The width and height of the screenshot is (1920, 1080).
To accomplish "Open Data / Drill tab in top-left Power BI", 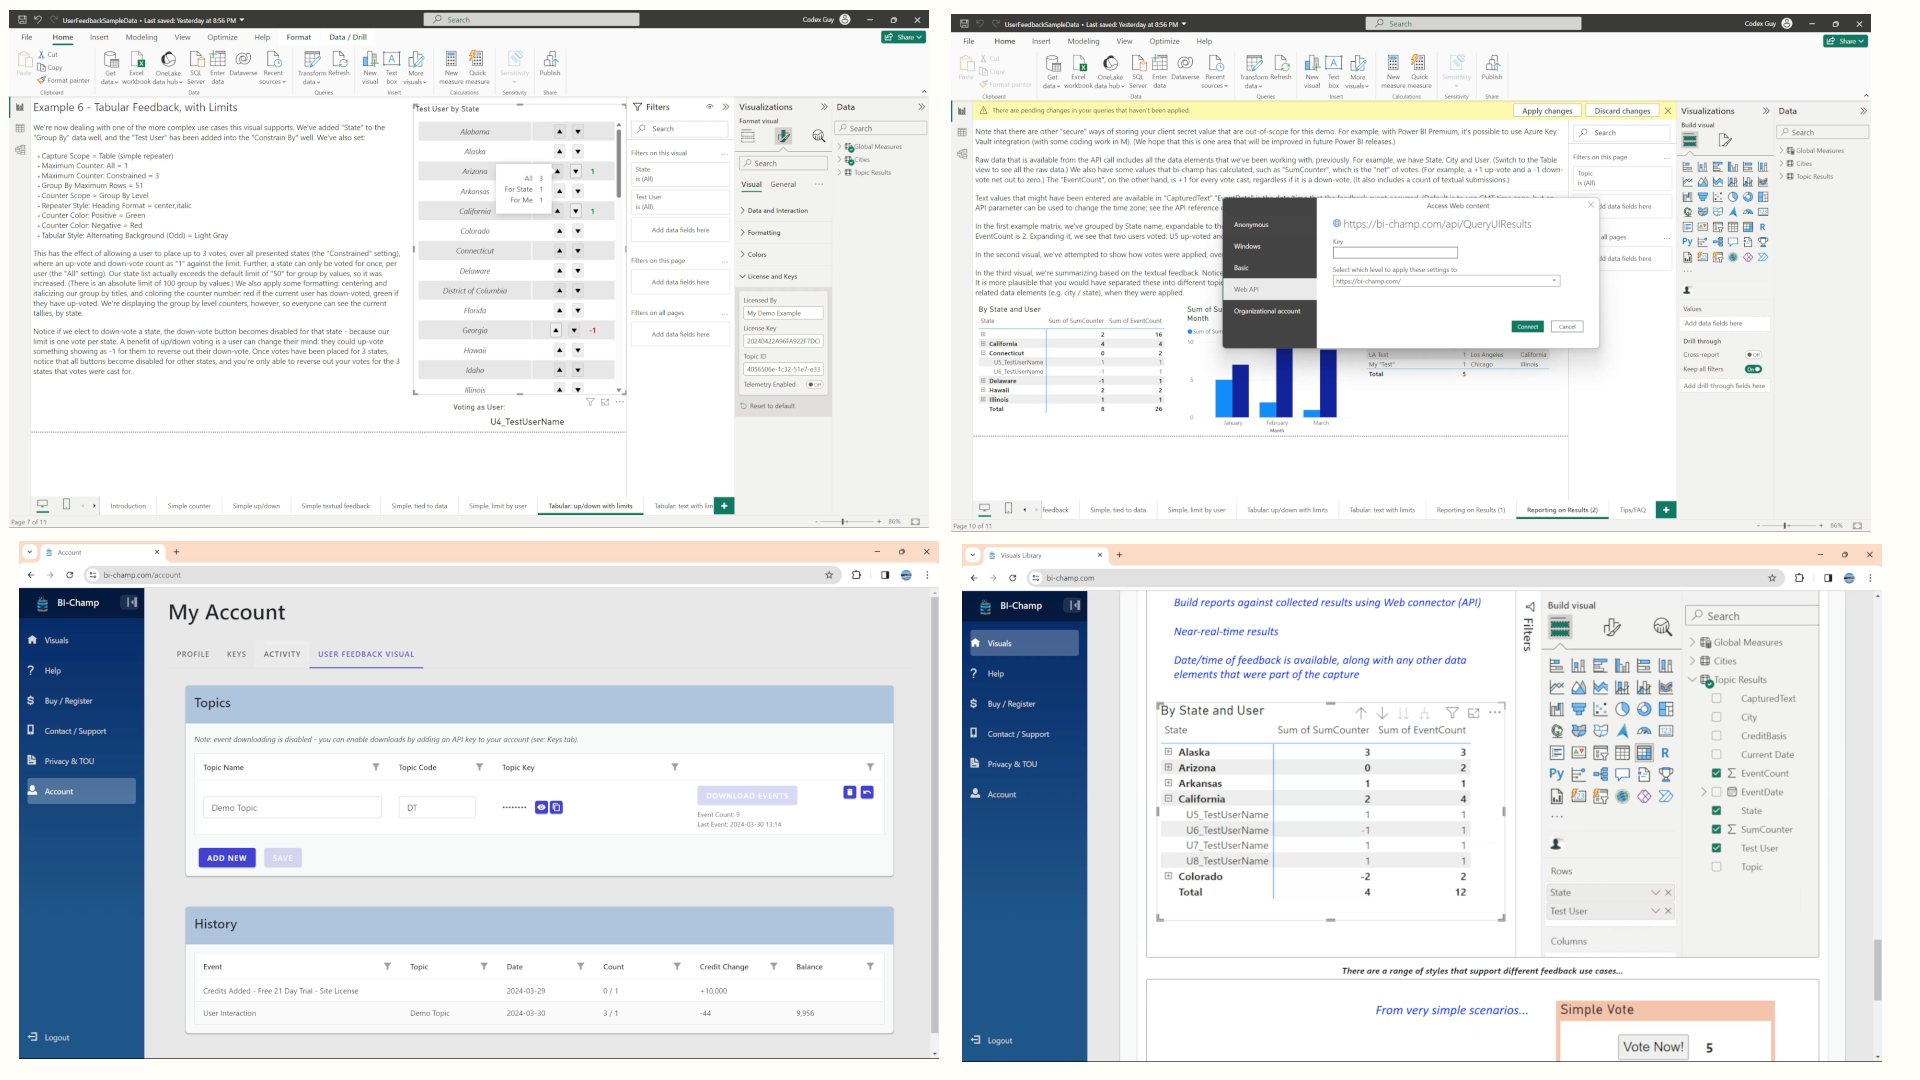I will coord(348,37).
